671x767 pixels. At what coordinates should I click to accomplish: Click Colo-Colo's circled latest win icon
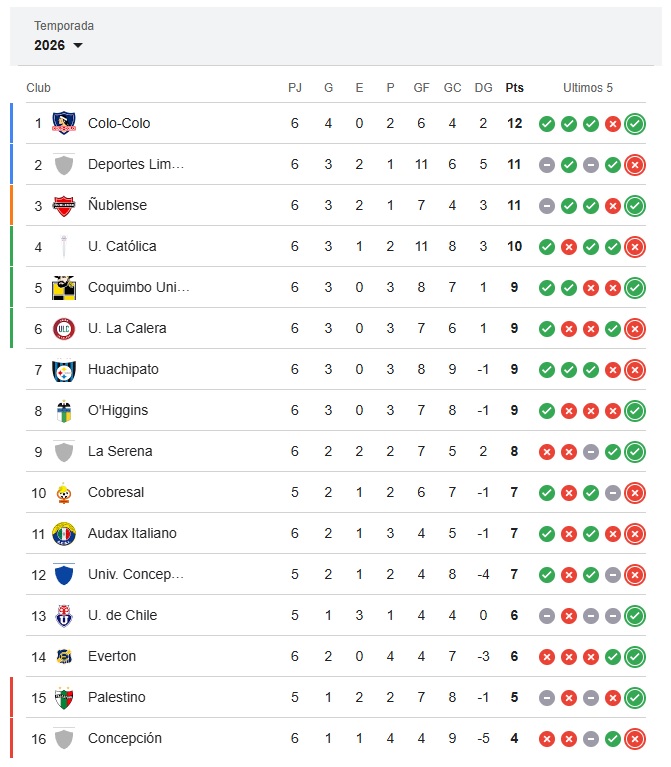tap(635, 124)
